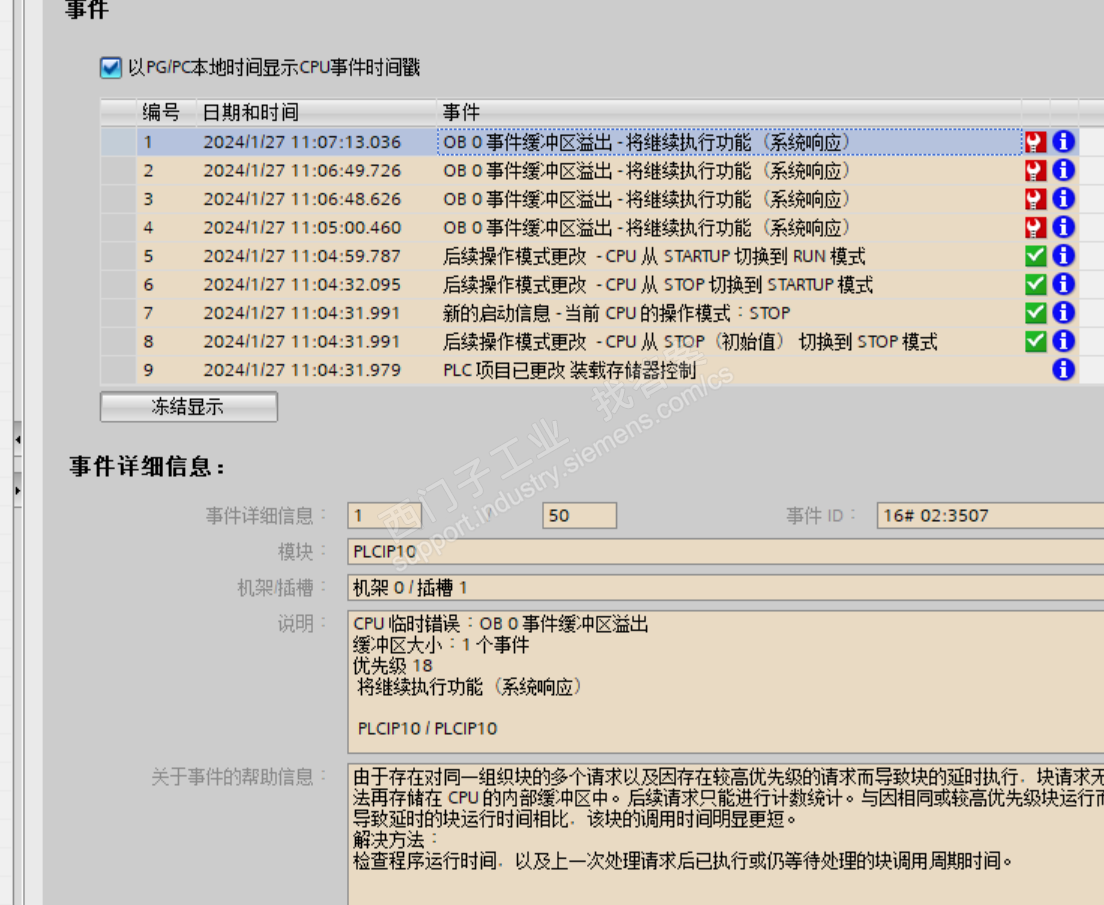
Task: Click the blue info icon in row 9
Action: [x=1063, y=370]
